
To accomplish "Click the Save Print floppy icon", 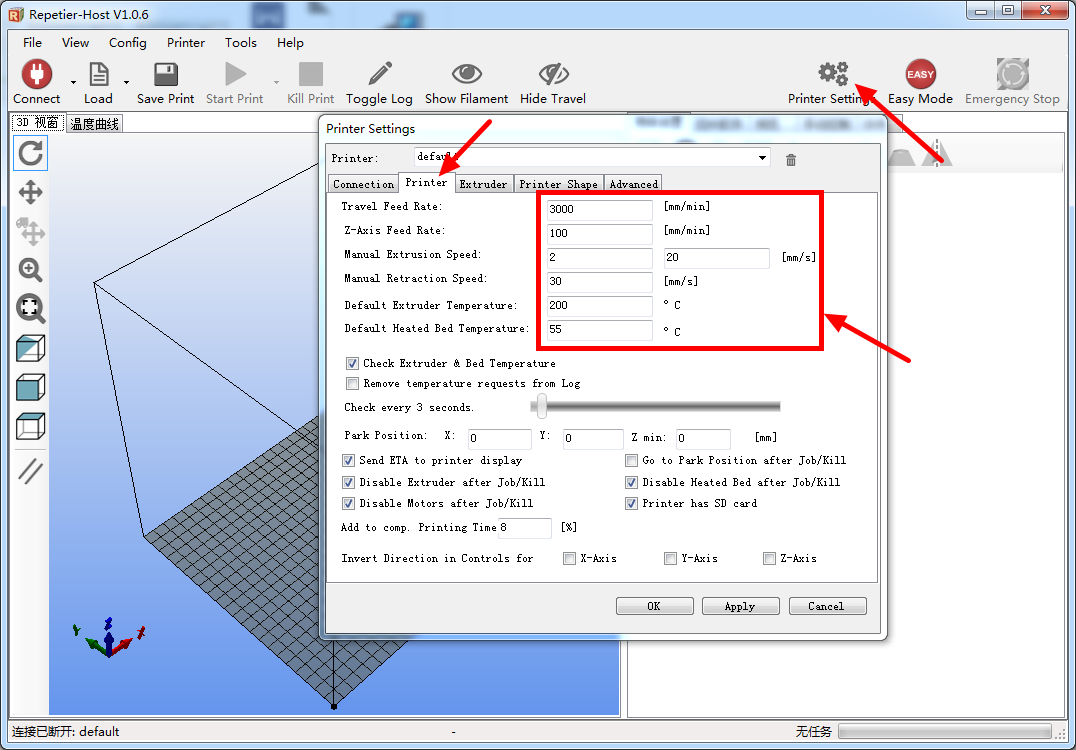I will (165, 75).
